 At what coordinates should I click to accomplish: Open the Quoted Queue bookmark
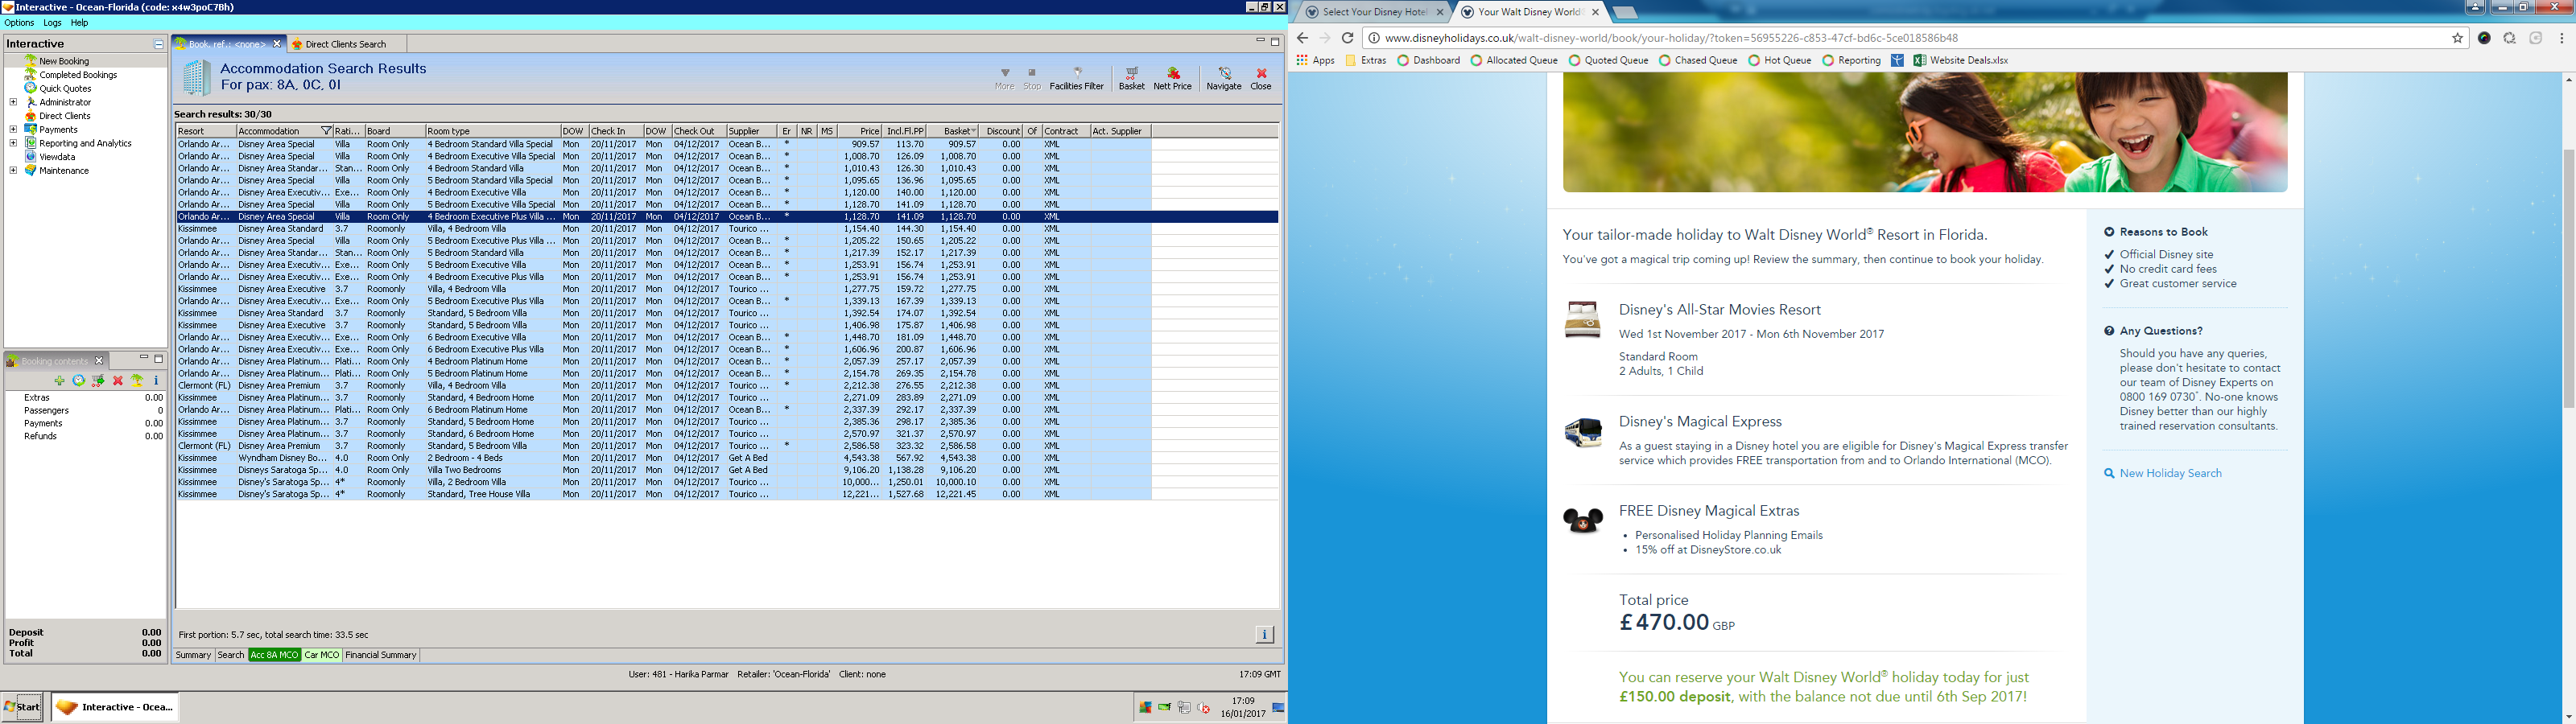1608,60
